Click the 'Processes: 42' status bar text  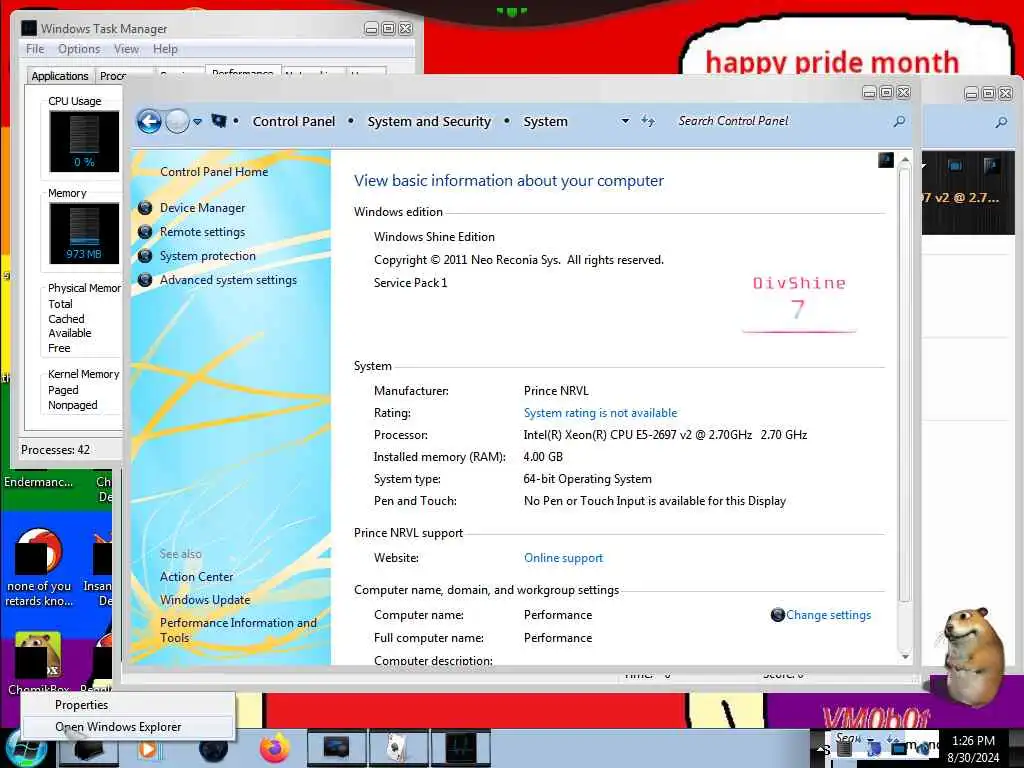pyautogui.click(x=56, y=450)
